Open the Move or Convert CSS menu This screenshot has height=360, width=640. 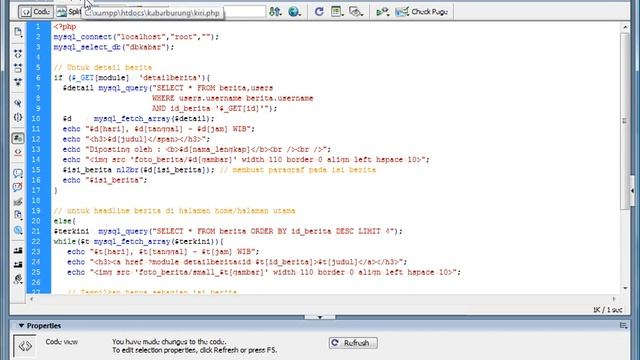pos(18,230)
